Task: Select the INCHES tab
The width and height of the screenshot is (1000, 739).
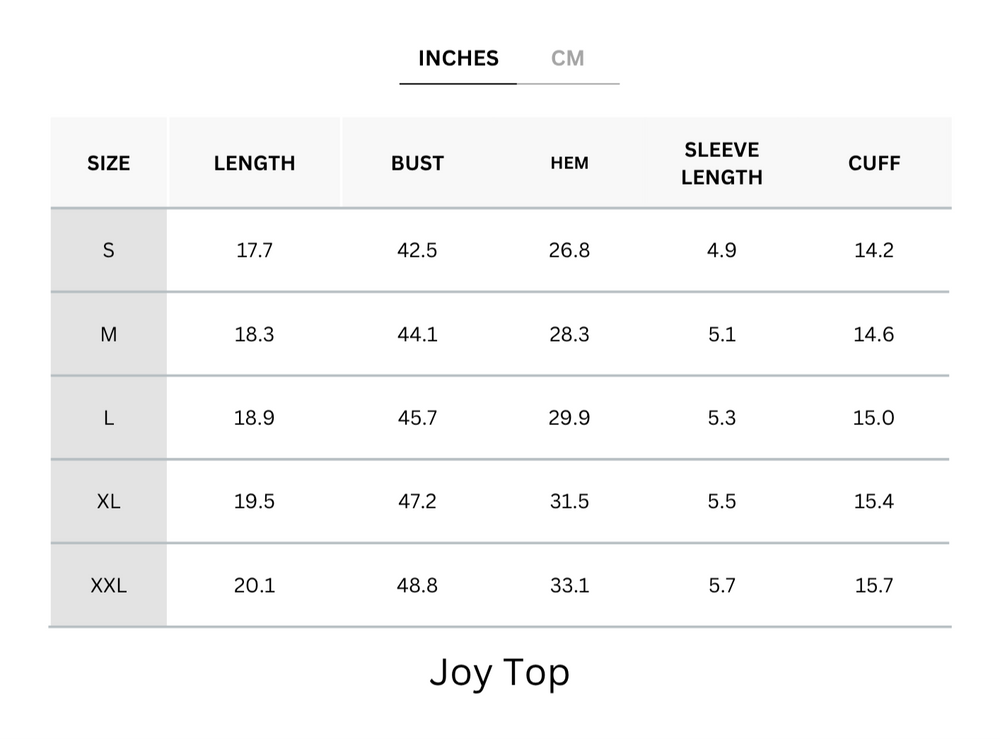Action: (458, 58)
